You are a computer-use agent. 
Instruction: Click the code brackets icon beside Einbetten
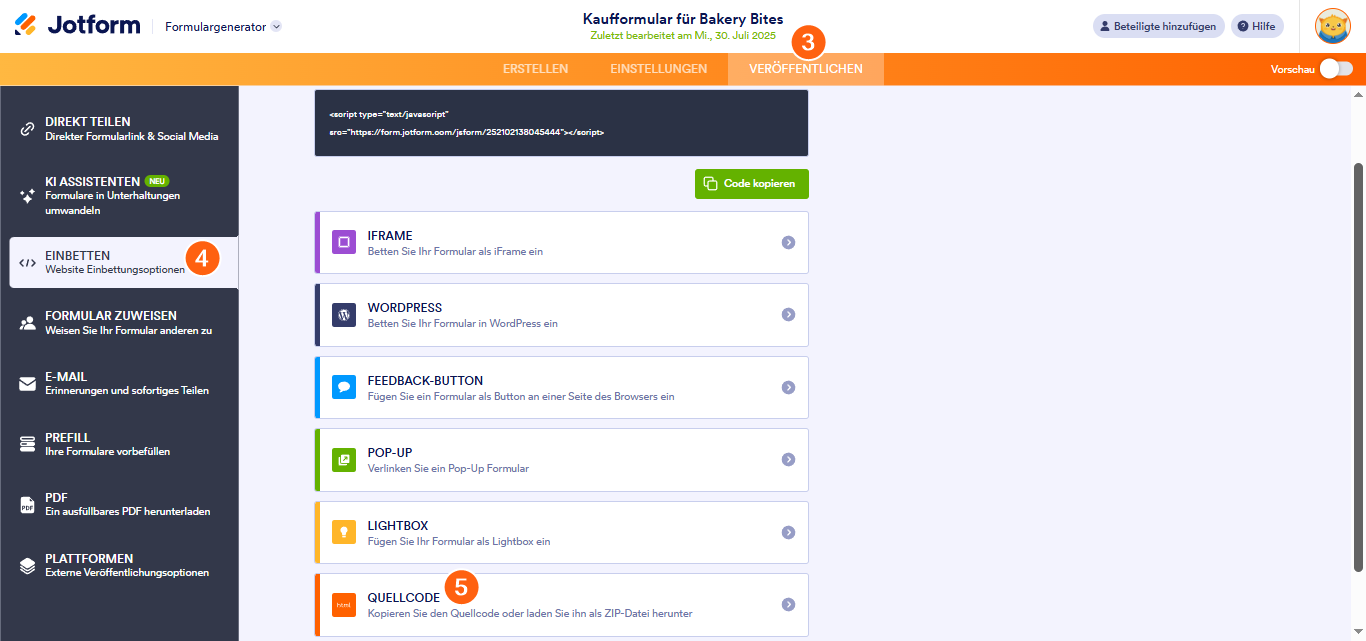point(28,263)
